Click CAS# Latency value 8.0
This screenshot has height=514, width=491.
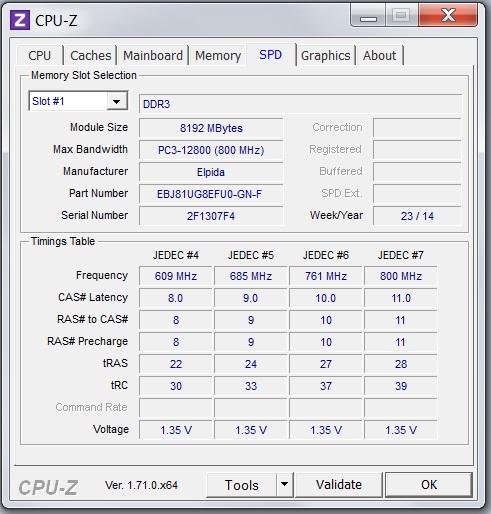[x=176, y=298]
